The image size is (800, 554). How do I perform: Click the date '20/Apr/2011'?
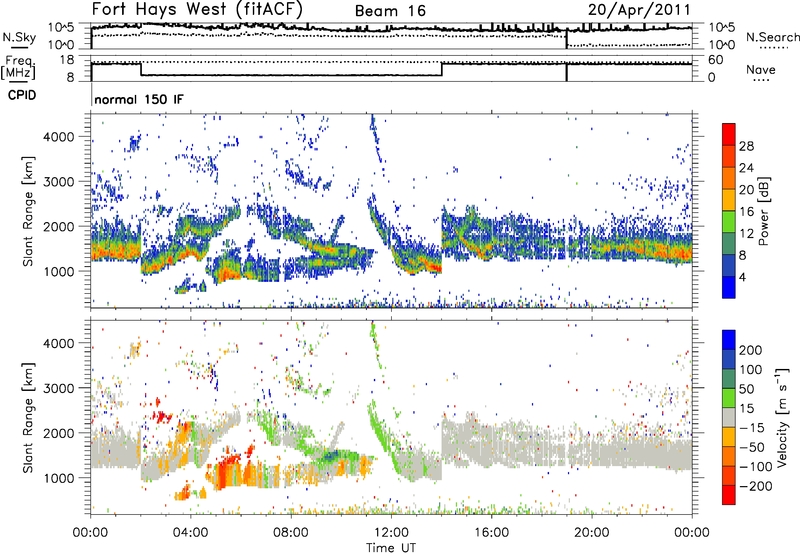coord(639,10)
